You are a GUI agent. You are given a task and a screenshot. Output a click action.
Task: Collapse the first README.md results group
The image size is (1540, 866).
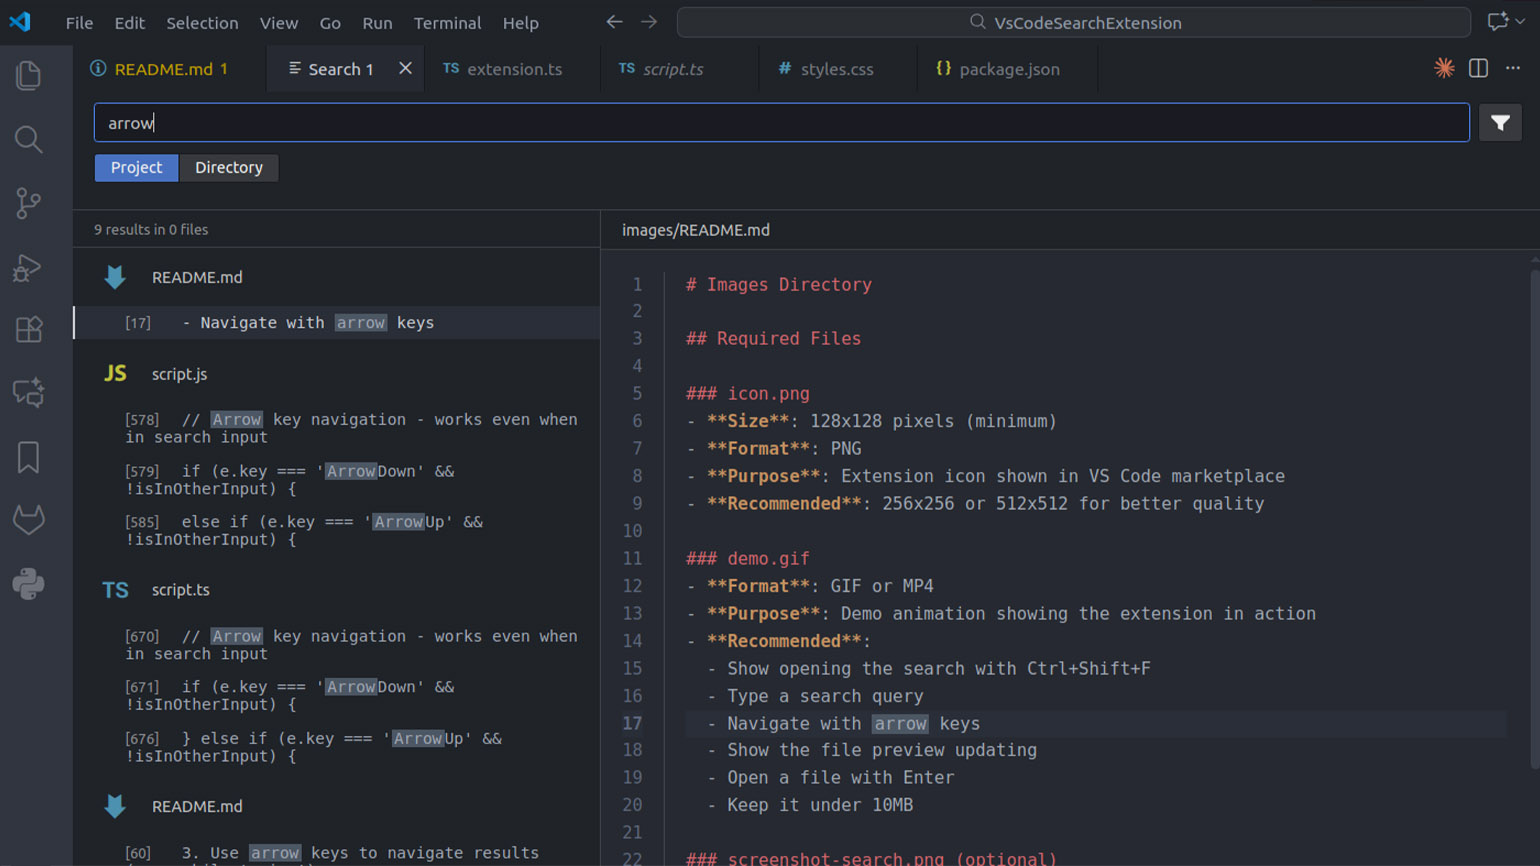click(196, 278)
